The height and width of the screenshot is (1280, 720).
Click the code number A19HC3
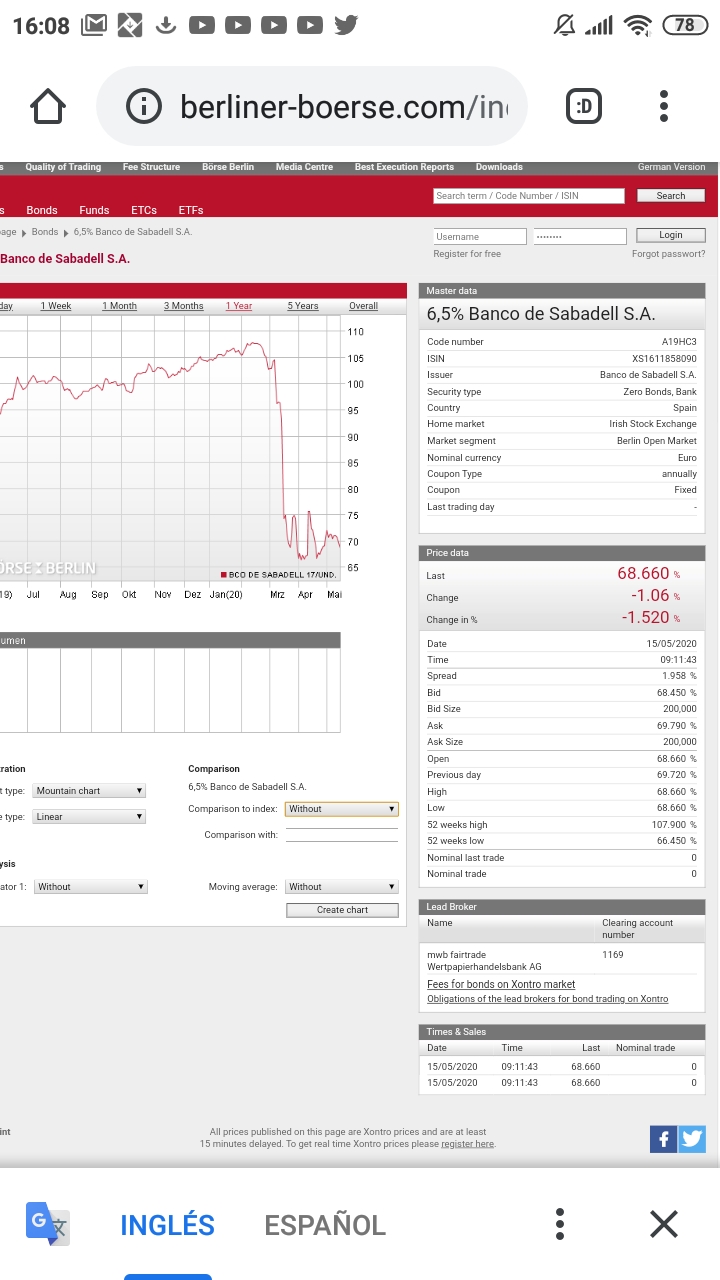tap(679, 342)
